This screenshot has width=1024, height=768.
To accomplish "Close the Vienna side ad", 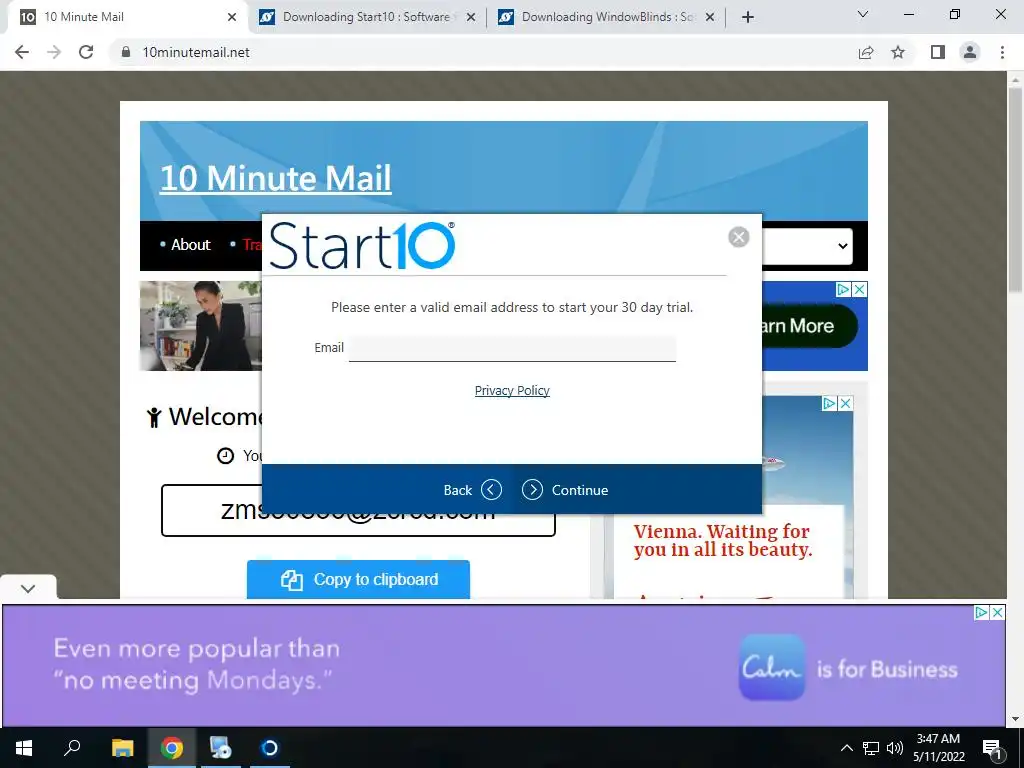I will coord(845,404).
